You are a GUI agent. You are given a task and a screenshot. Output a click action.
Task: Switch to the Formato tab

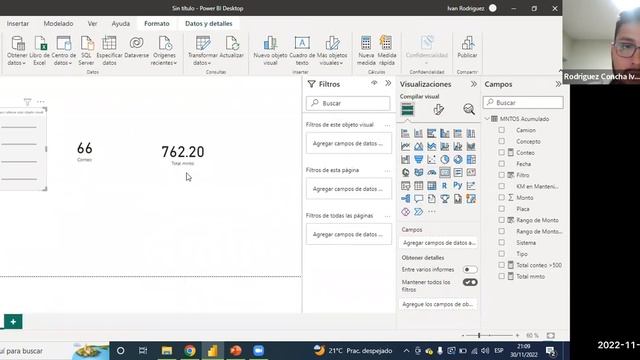[157, 24]
